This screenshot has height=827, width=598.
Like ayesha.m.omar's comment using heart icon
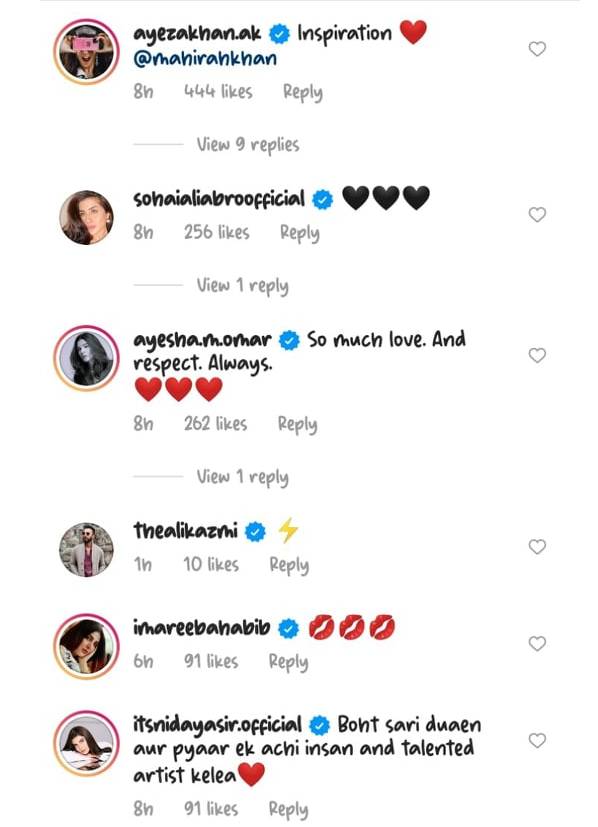537,355
